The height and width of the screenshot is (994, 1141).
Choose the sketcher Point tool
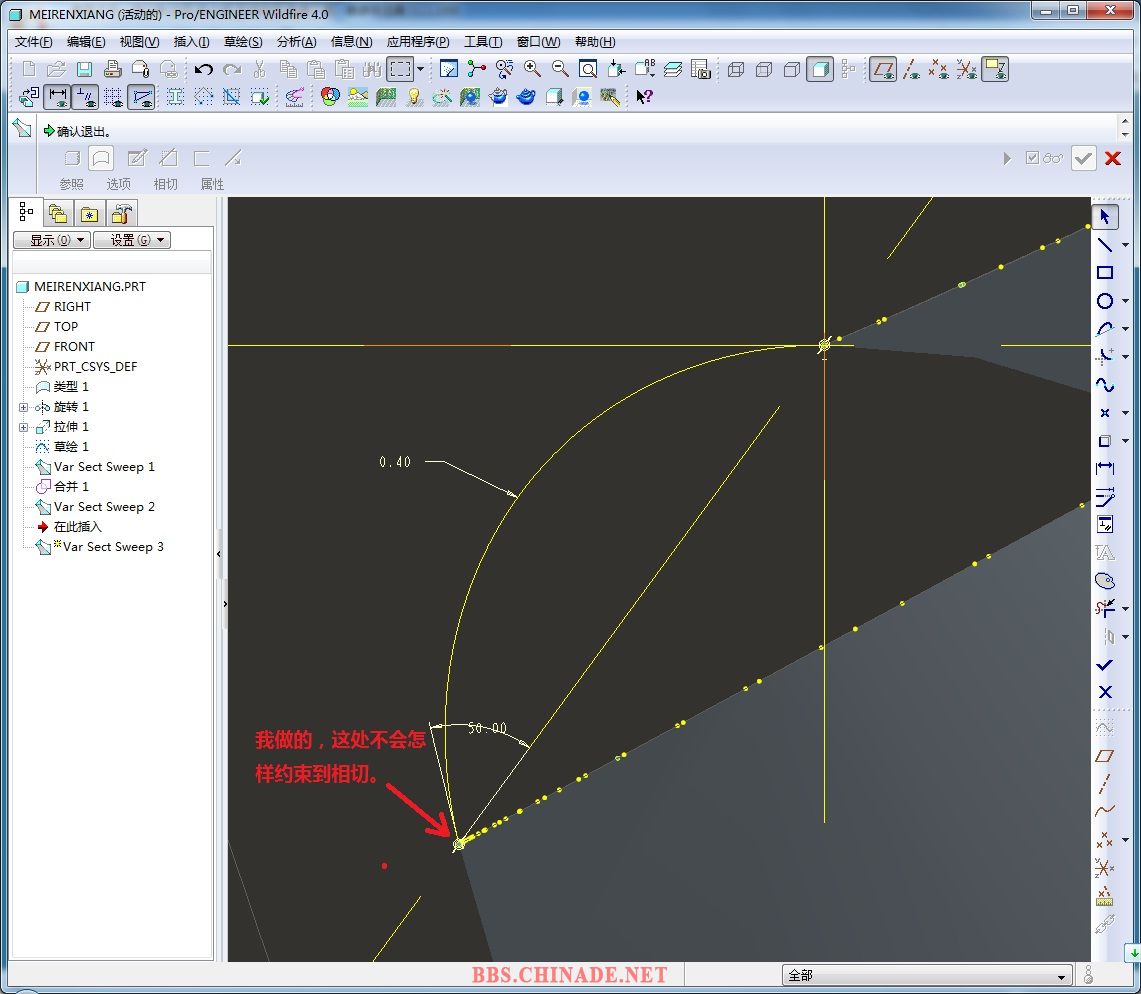point(1105,413)
